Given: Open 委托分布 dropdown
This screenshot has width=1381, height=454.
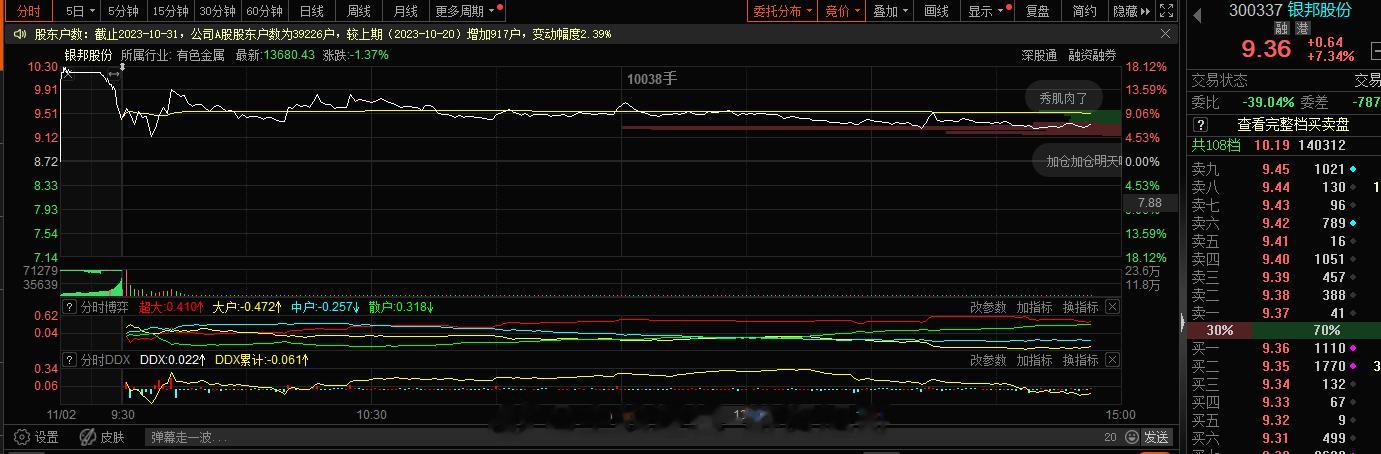Looking at the screenshot, I should [x=783, y=11].
